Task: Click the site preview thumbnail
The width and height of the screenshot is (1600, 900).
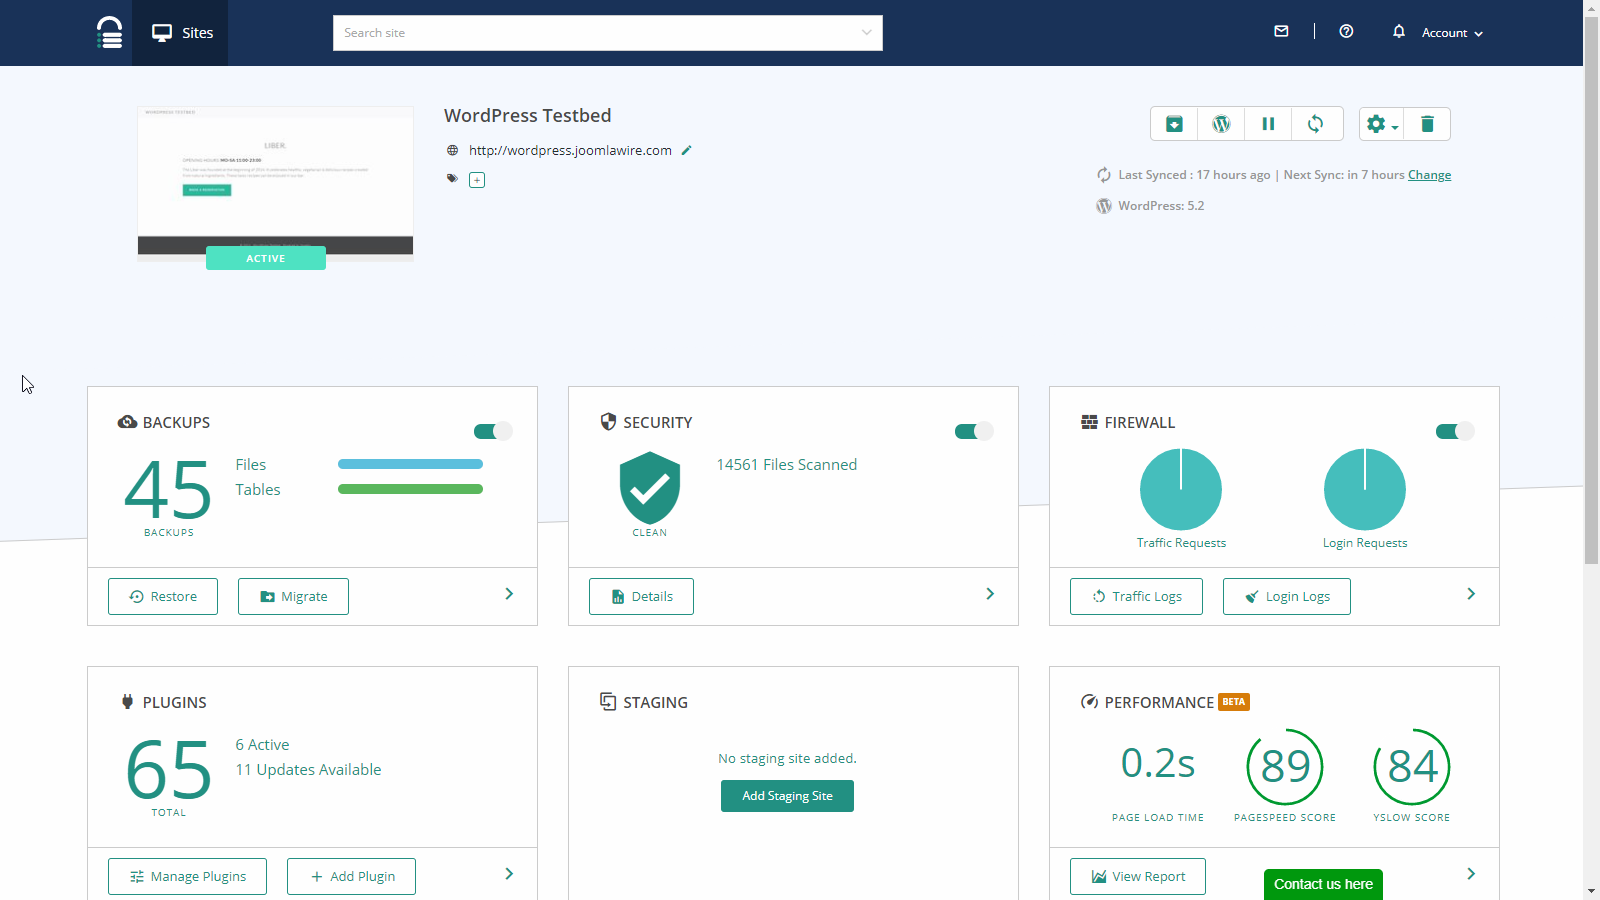Action: [x=275, y=181]
